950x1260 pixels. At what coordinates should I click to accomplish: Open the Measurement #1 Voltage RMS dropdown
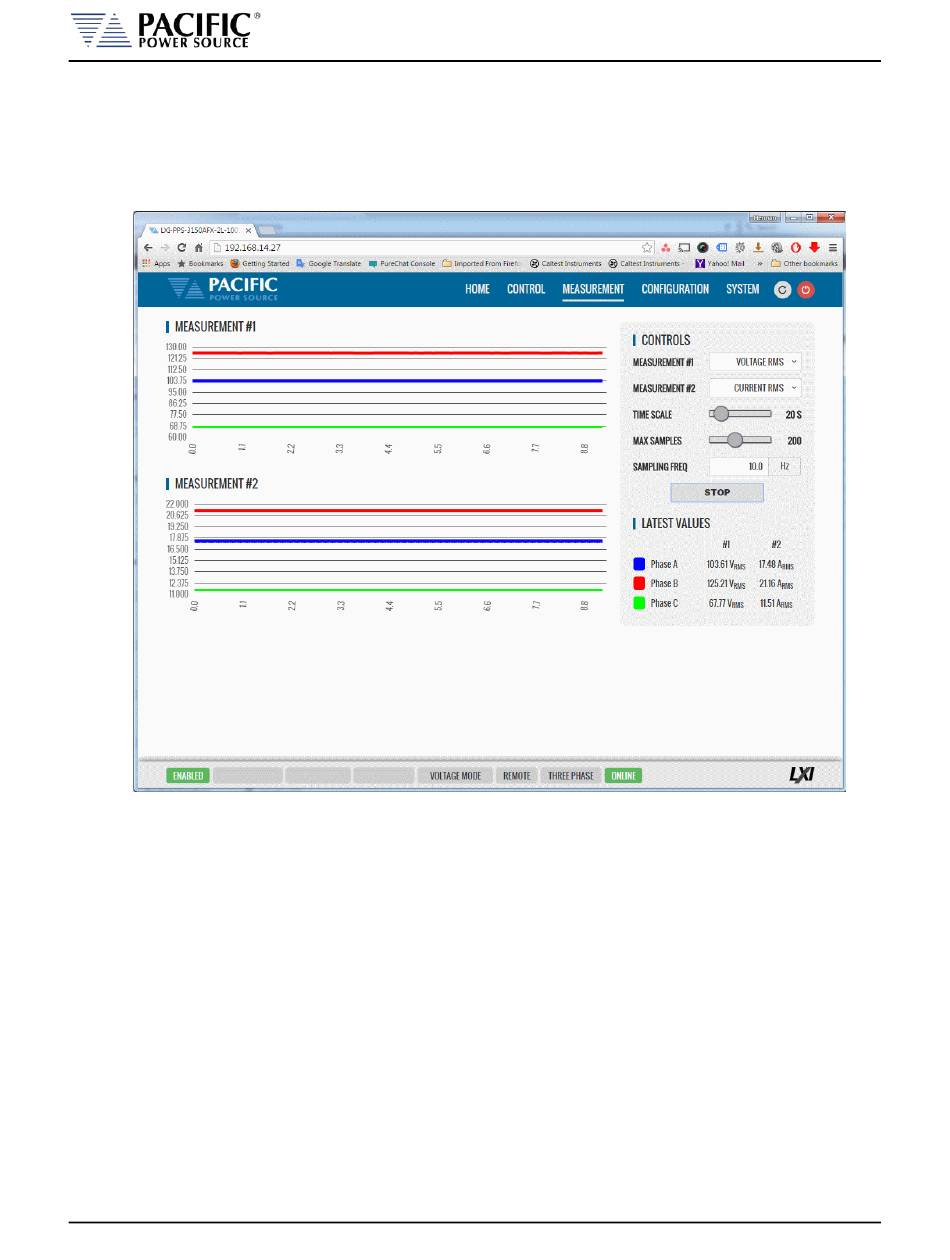(755, 362)
